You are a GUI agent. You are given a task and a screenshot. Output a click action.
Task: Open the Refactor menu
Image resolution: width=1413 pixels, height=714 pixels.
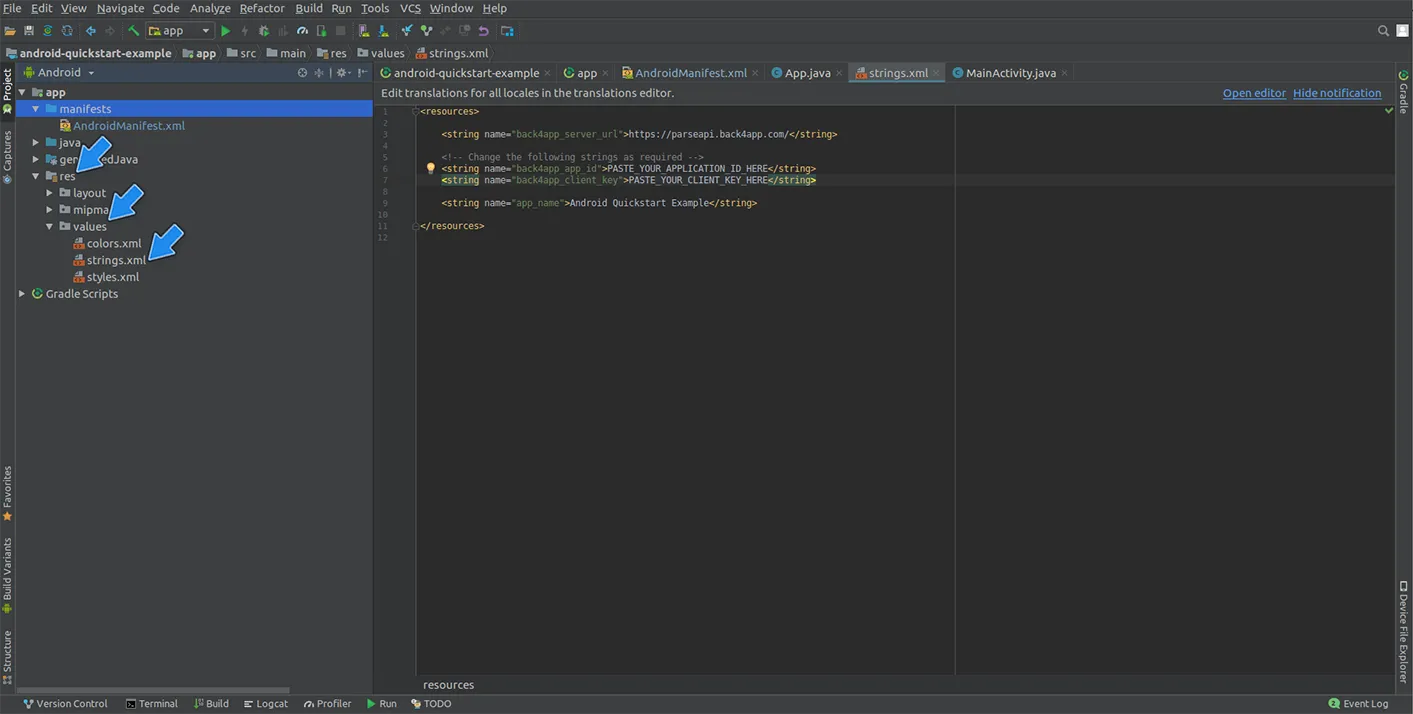262,8
